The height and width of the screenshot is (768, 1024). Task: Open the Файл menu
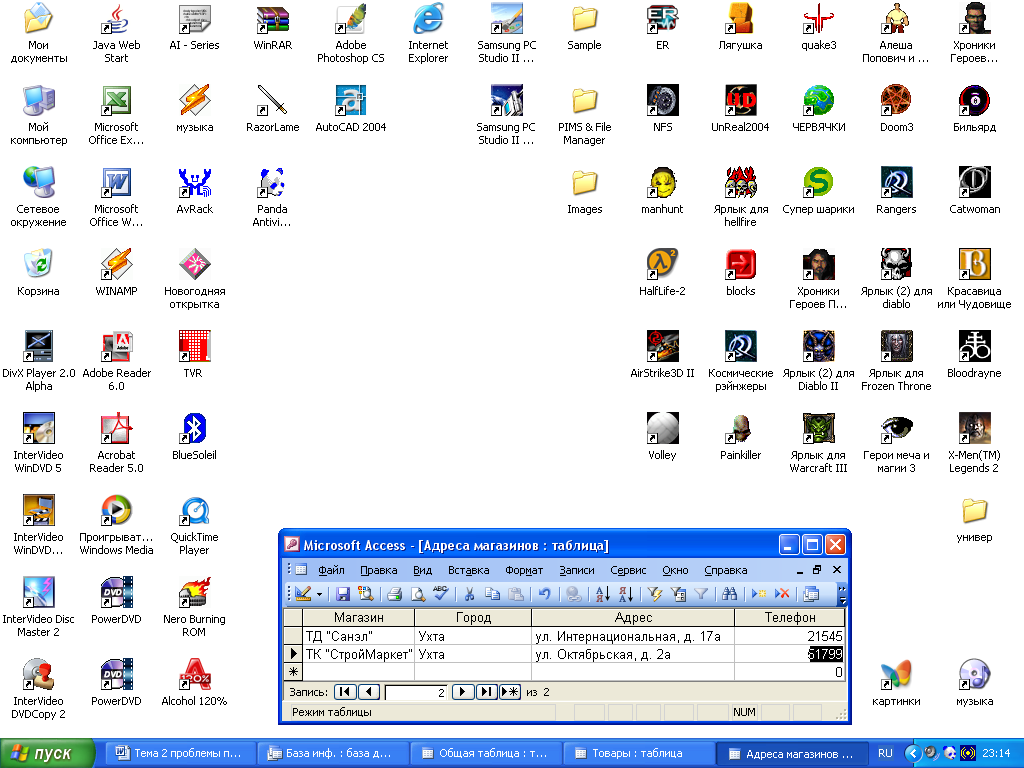click(x=331, y=570)
